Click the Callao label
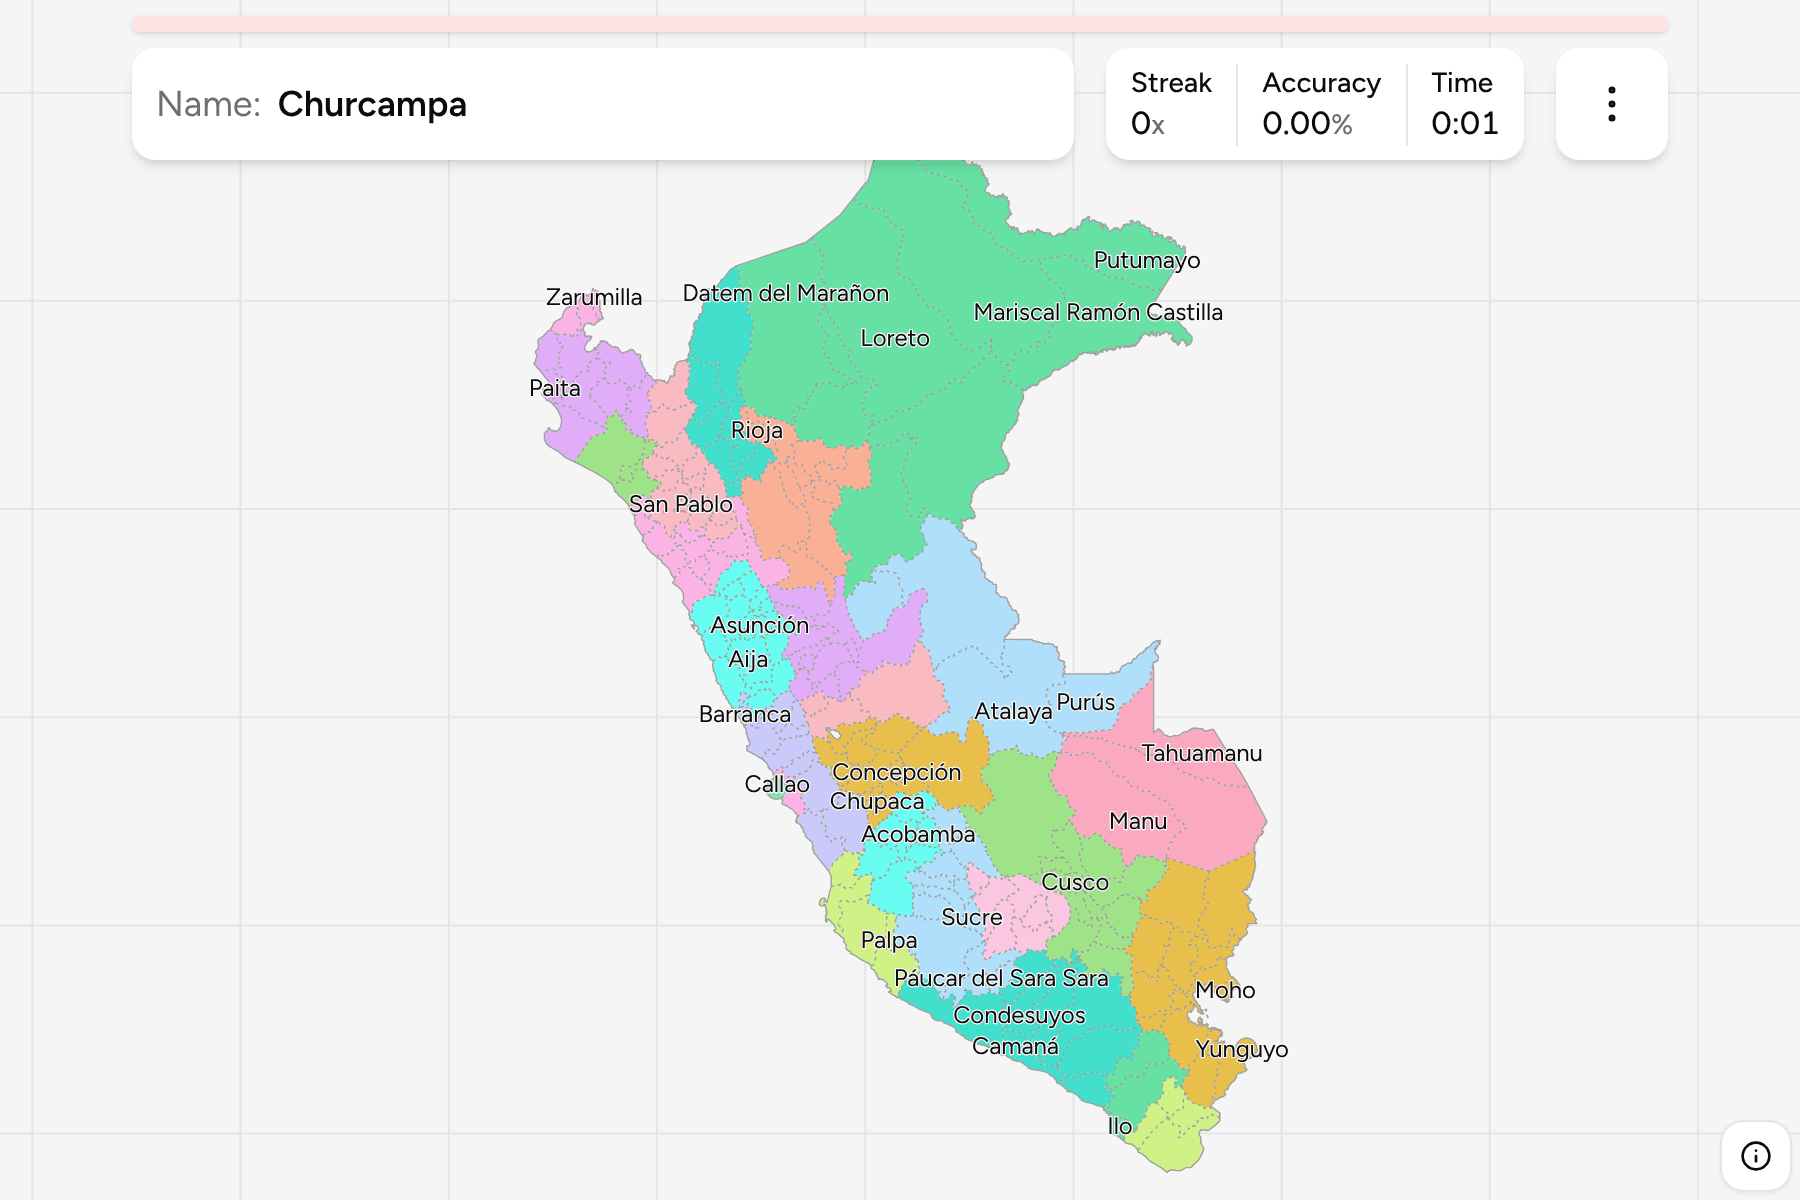1800x1200 pixels. [x=777, y=784]
